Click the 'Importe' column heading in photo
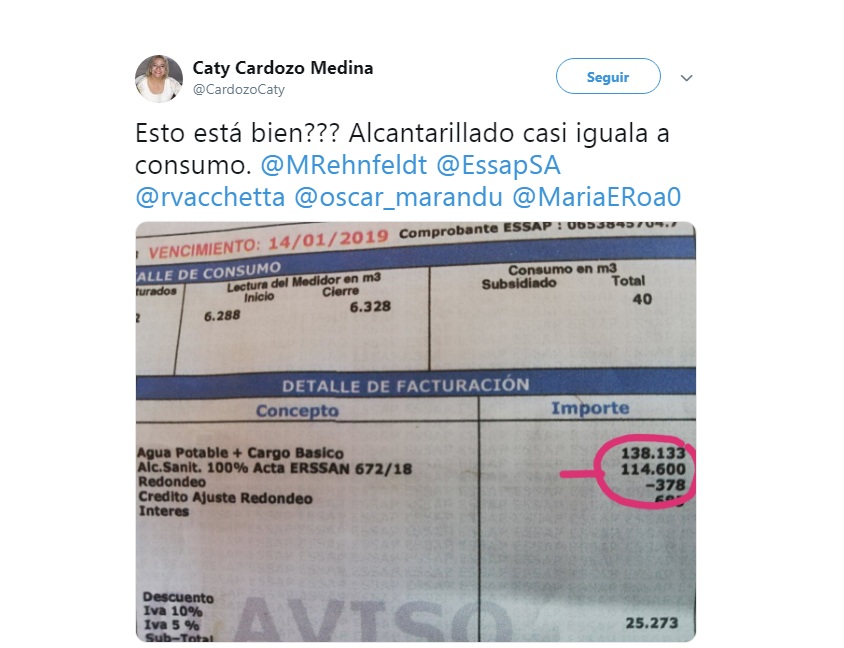The height and width of the screenshot is (648, 844). 590,408
